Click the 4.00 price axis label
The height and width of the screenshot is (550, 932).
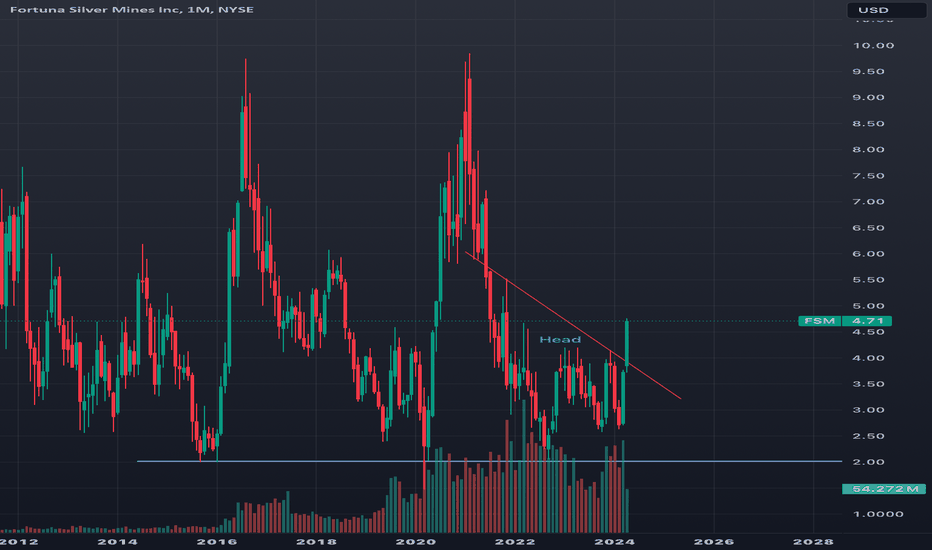click(868, 358)
